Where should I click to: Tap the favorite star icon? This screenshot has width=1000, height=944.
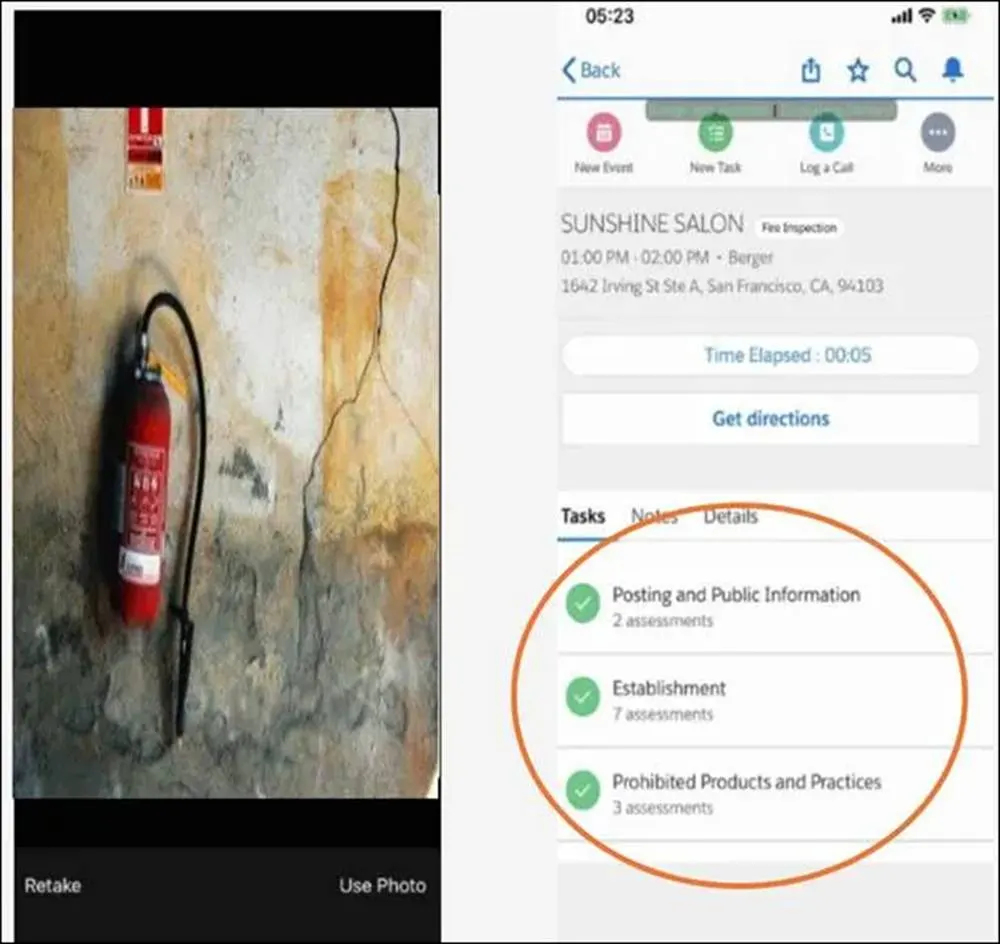click(858, 70)
